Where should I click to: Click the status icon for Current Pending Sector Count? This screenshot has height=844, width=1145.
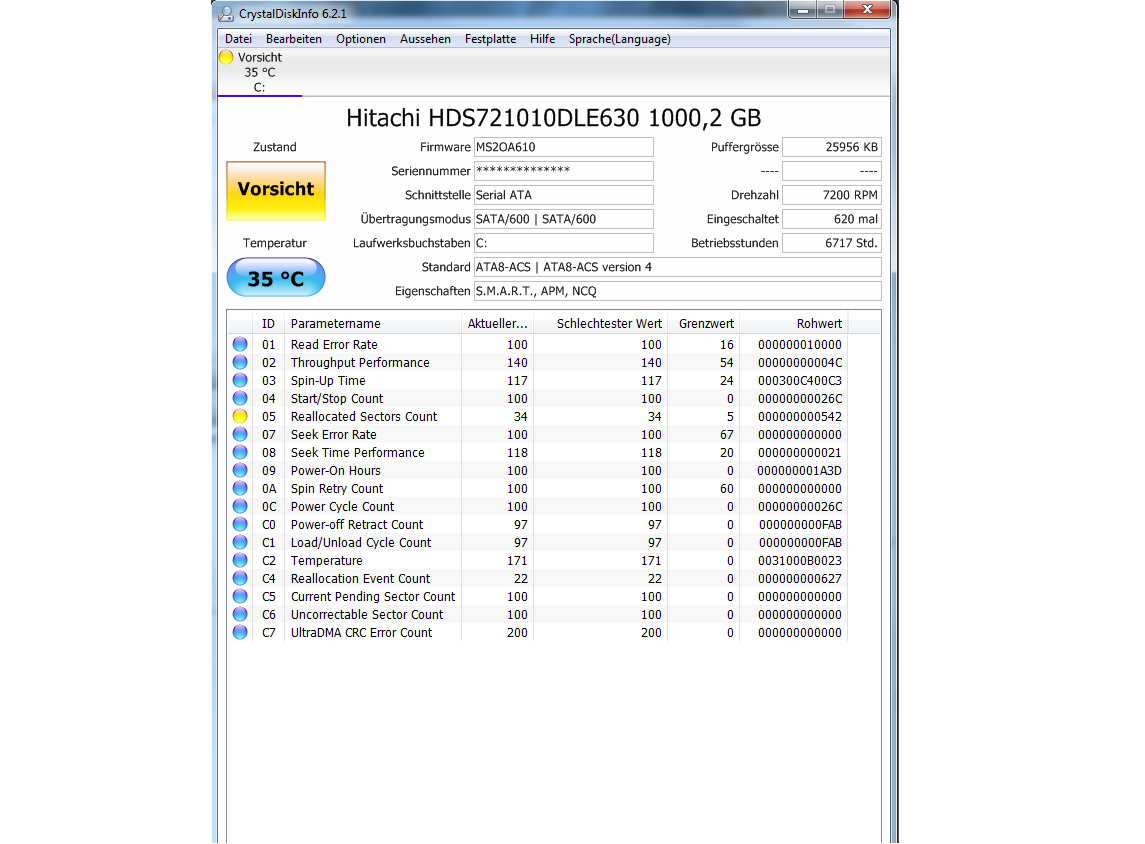(x=240, y=596)
